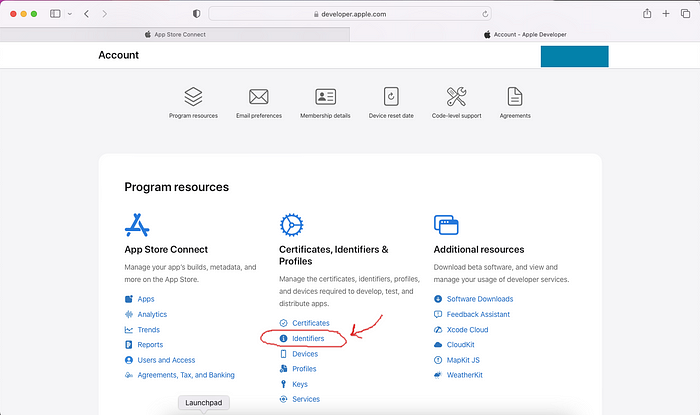Reload the page with refresh icon
This screenshot has width=700, height=415.
coord(485,14)
